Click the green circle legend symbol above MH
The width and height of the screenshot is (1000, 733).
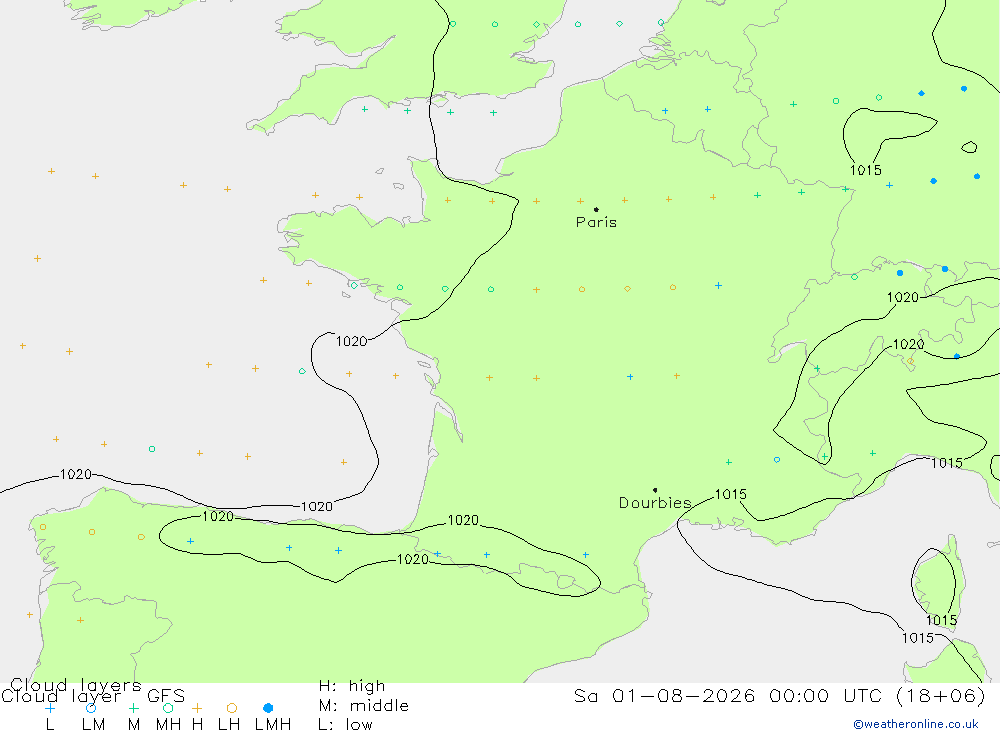(168, 708)
